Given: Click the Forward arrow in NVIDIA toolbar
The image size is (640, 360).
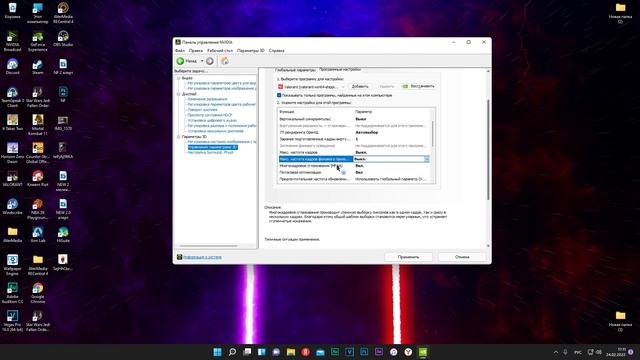Looking at the screenshot, I should pos(210,61).
